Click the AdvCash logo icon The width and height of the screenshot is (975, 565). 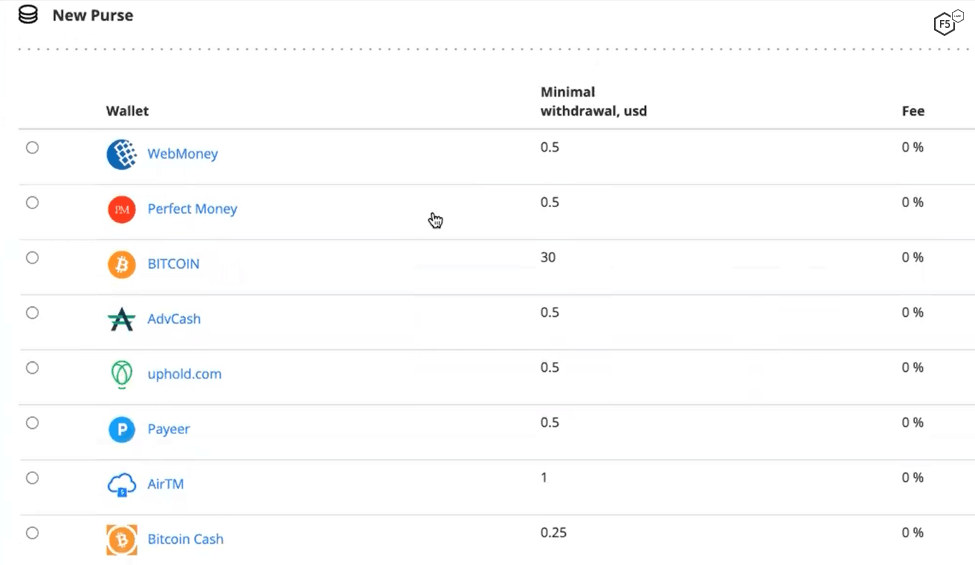[x=121, y=319]
